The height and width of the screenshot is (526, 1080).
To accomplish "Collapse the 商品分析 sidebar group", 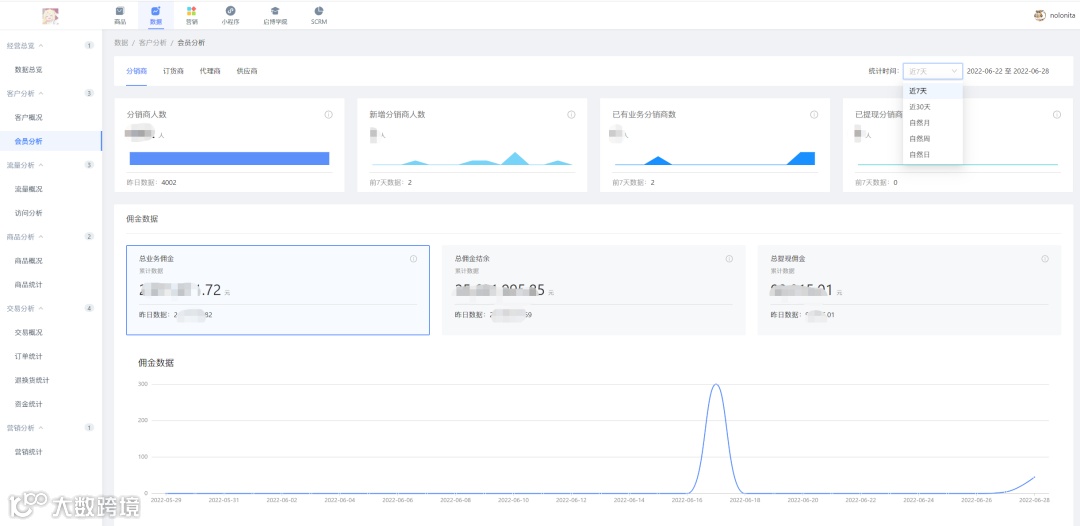I will tap(41, 237).
